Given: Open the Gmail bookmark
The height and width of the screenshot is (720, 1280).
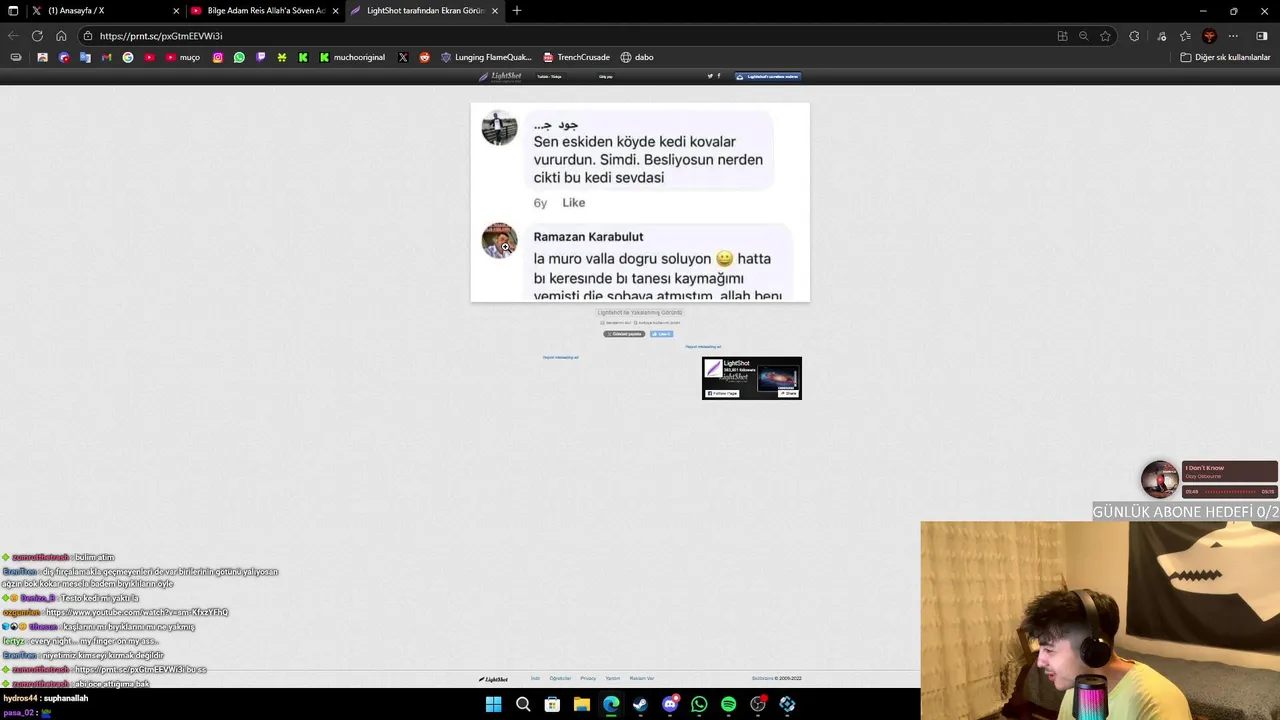Looking at the screenshot, I should pos(107,57).
